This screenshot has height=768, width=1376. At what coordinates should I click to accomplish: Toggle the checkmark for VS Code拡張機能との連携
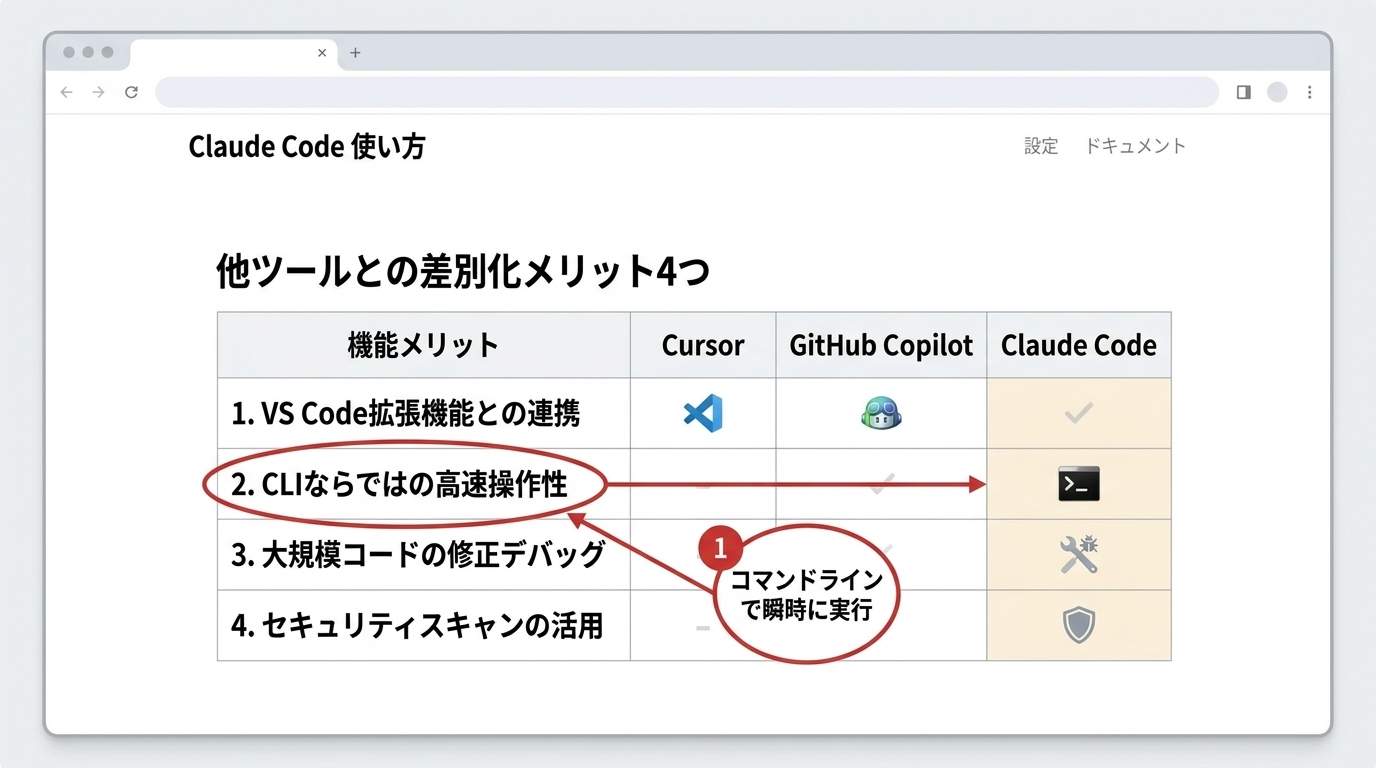tap(1079, 413)
